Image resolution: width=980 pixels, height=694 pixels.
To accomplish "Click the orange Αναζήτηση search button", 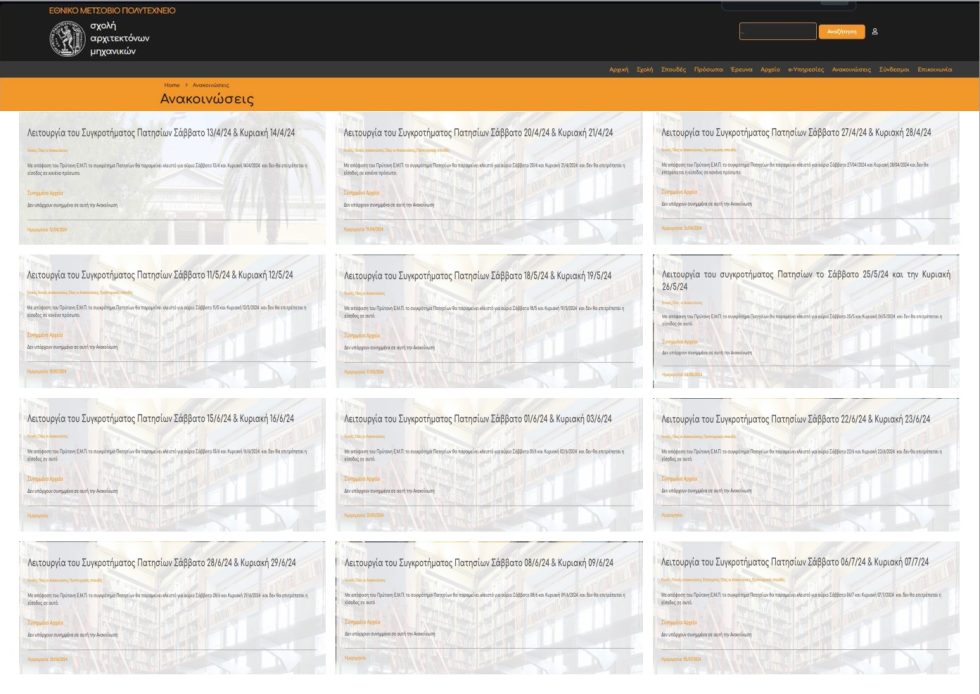I will 842,32.
